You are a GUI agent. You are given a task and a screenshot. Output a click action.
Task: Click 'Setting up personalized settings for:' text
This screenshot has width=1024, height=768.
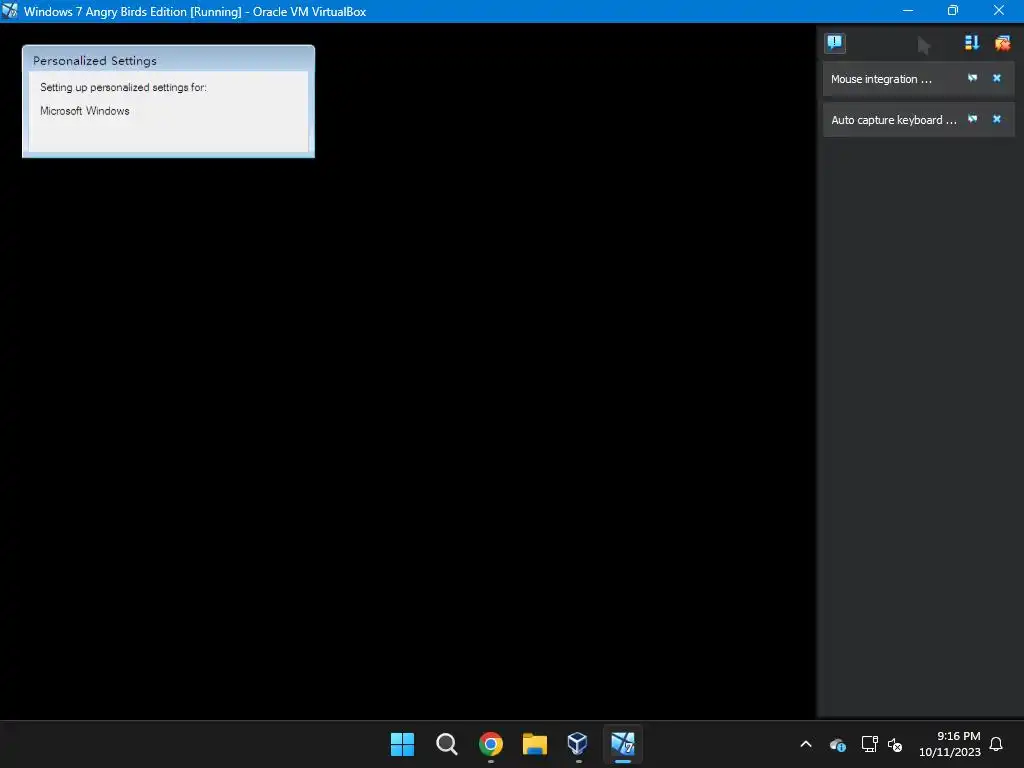[123, 88]
